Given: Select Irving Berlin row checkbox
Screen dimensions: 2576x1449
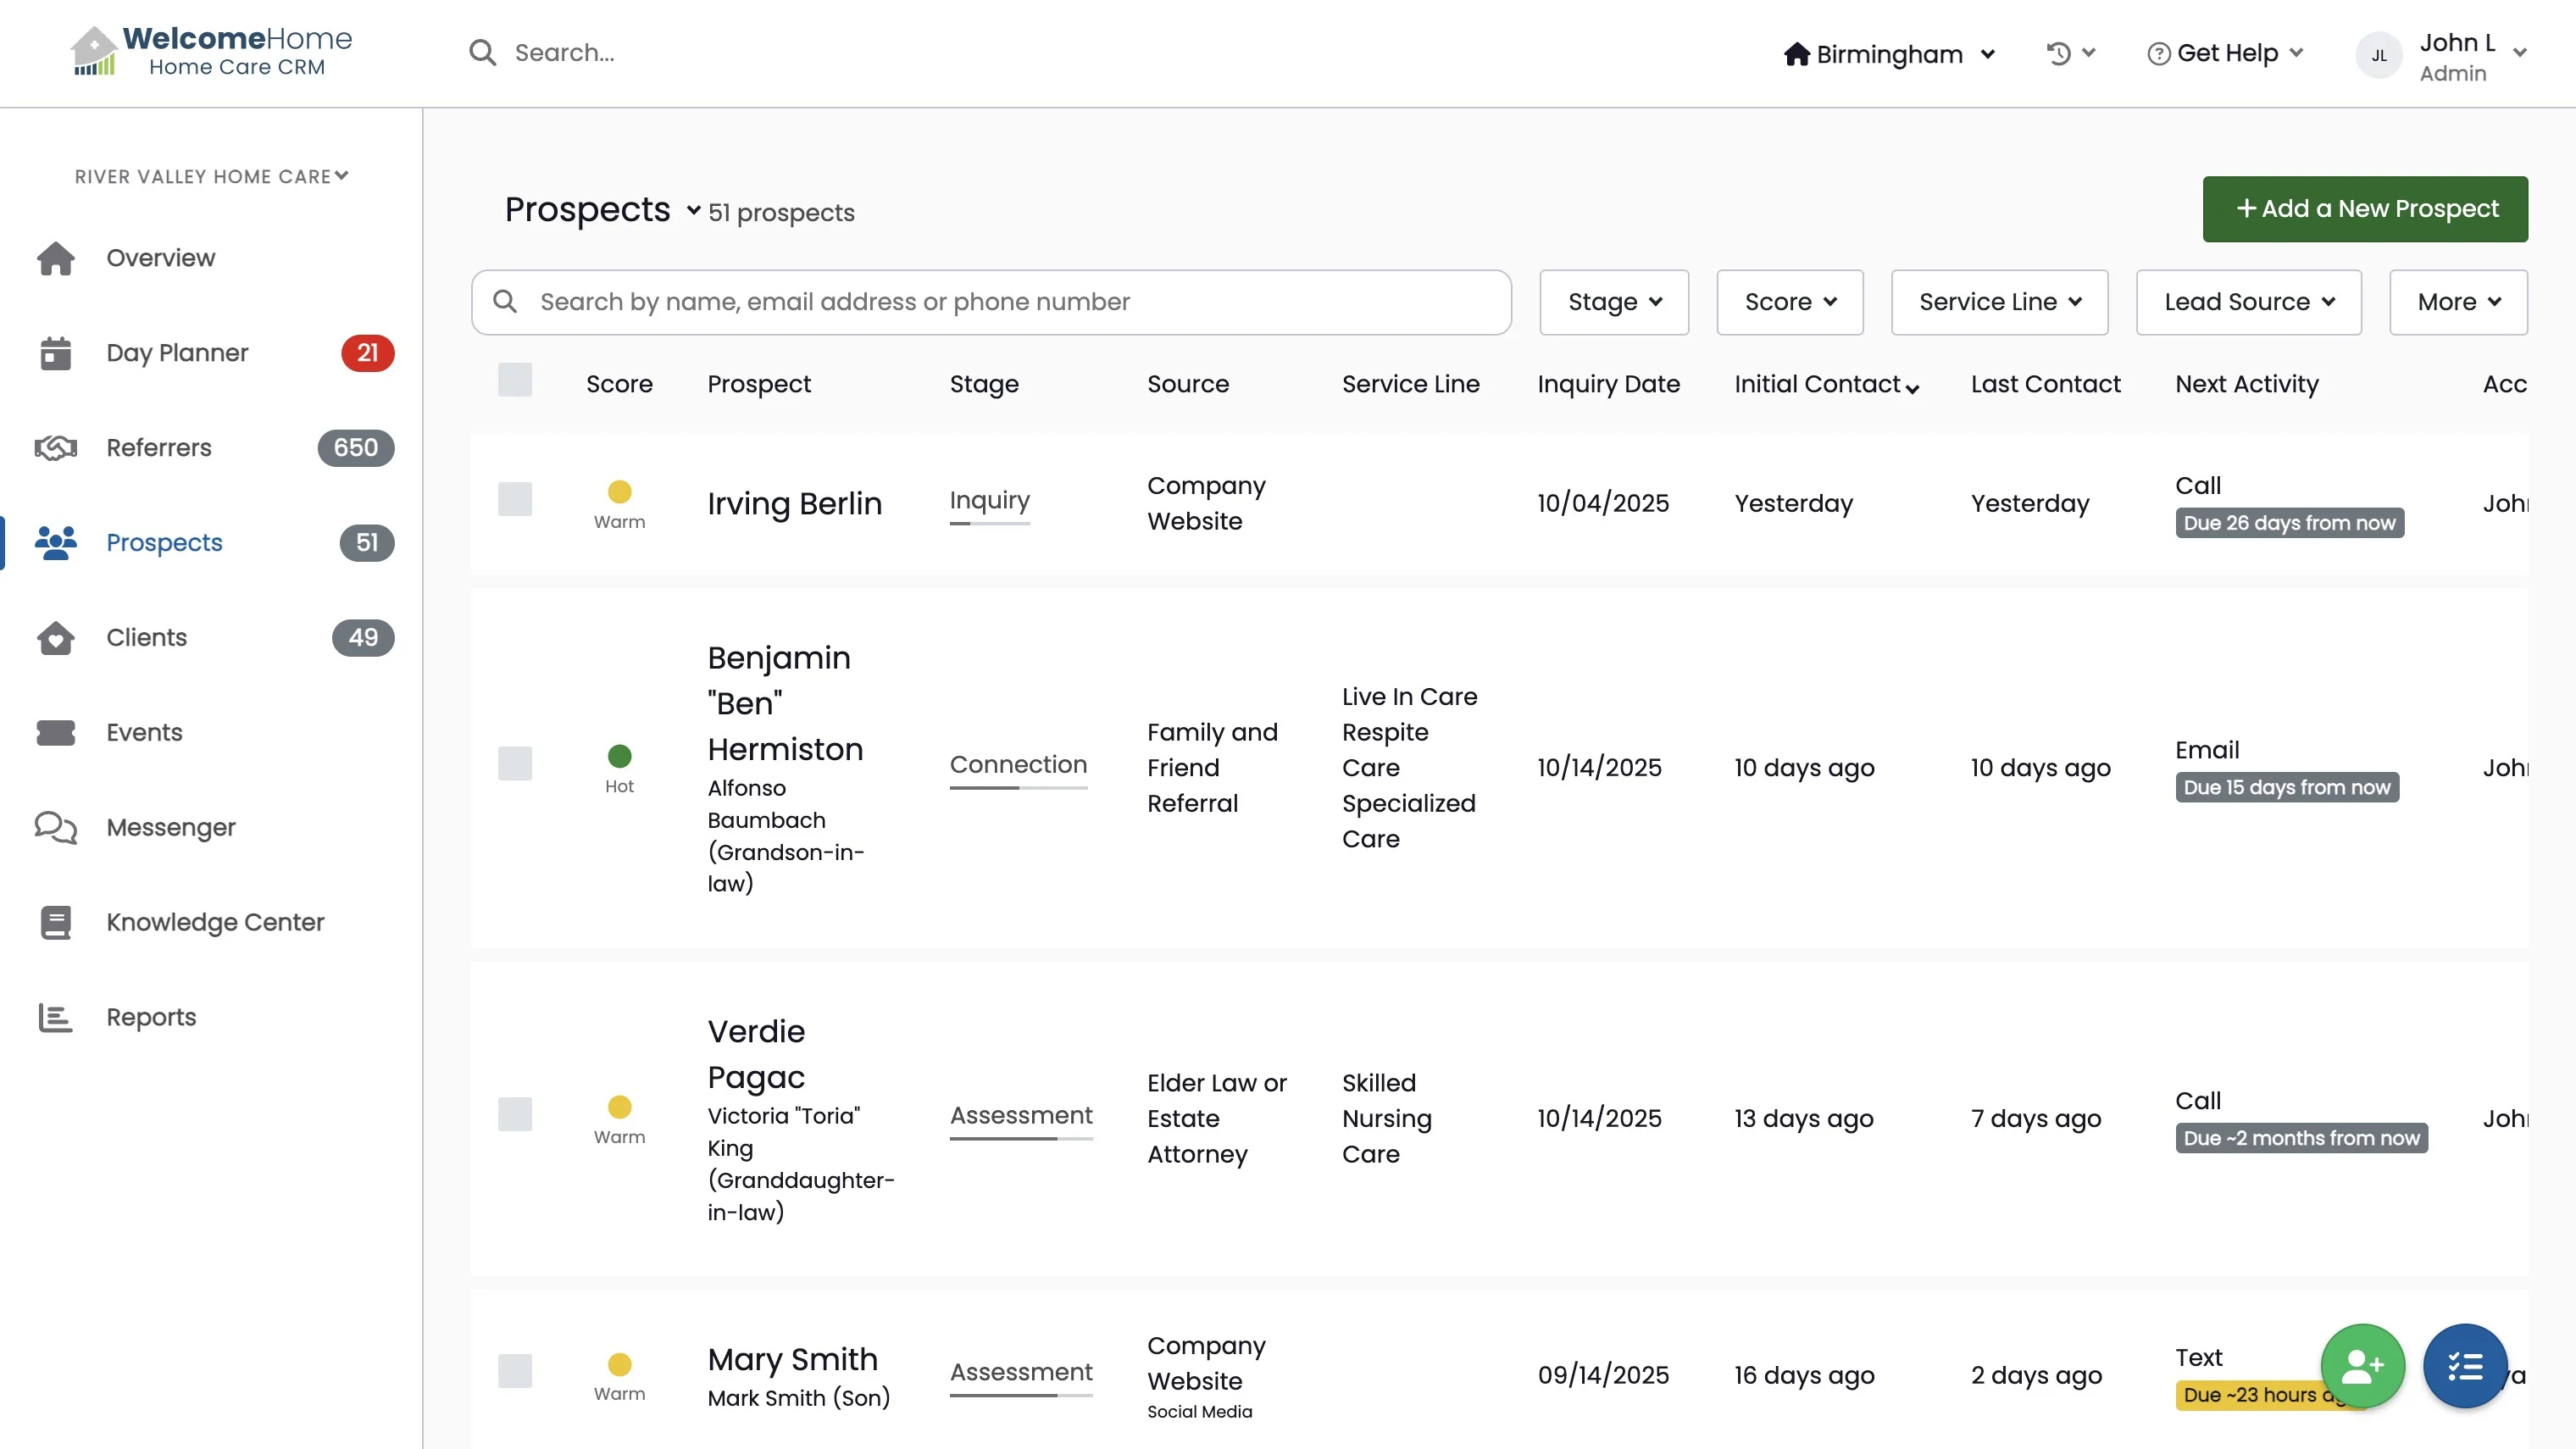Looking at the screenshot, I should 515,499.
